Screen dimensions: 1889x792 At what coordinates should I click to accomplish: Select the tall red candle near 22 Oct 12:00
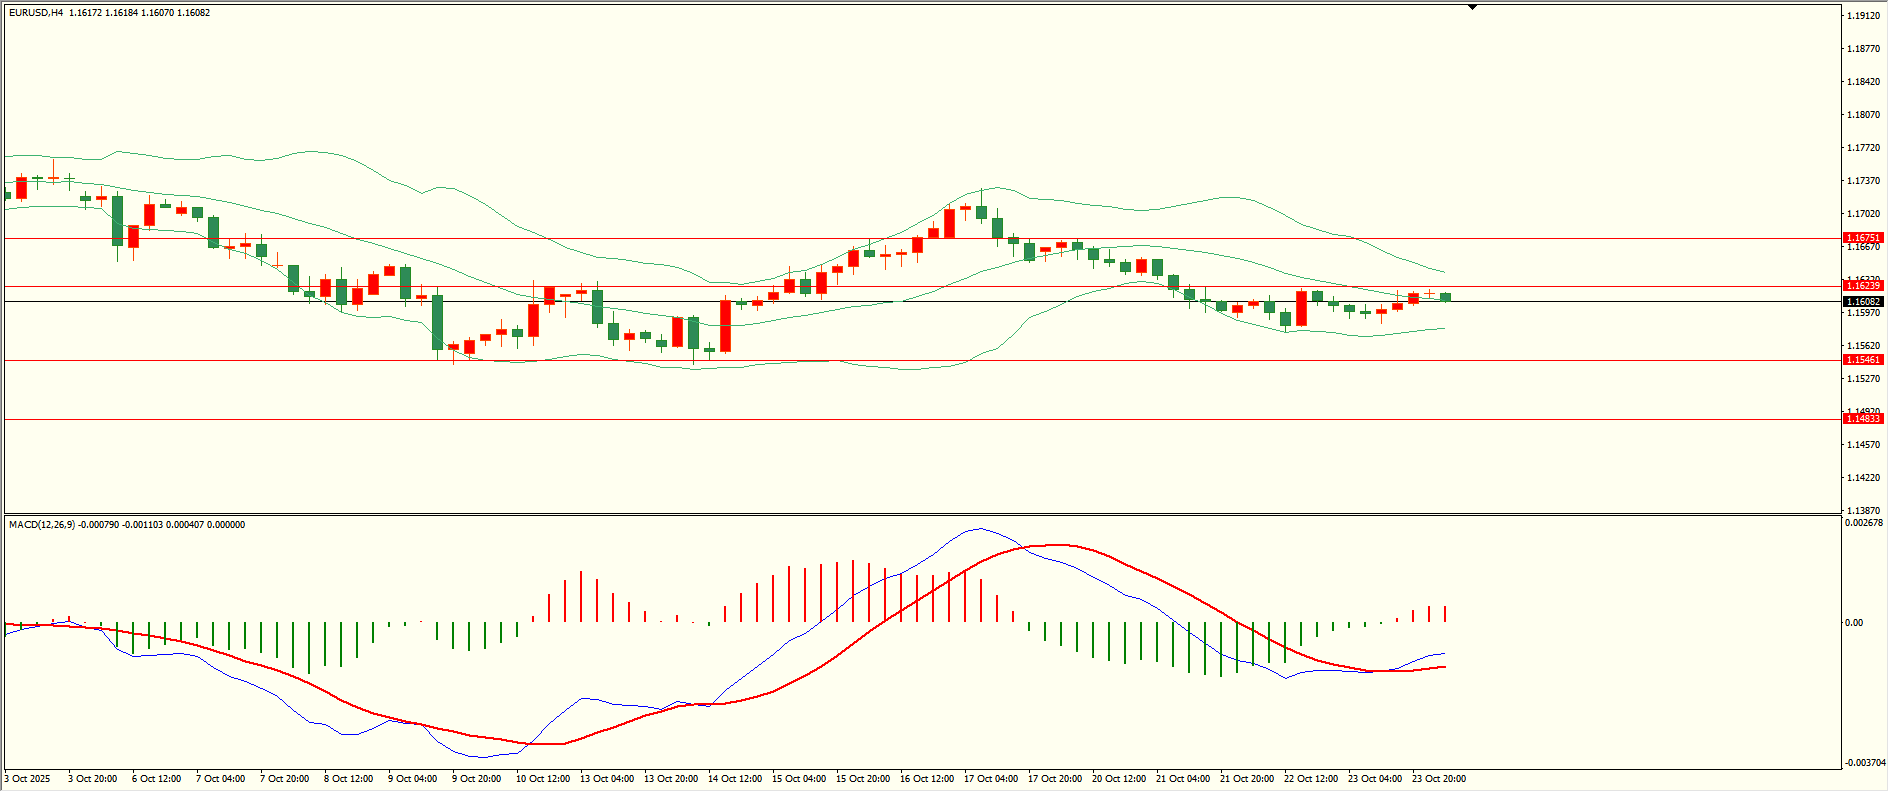point(1301,308)
